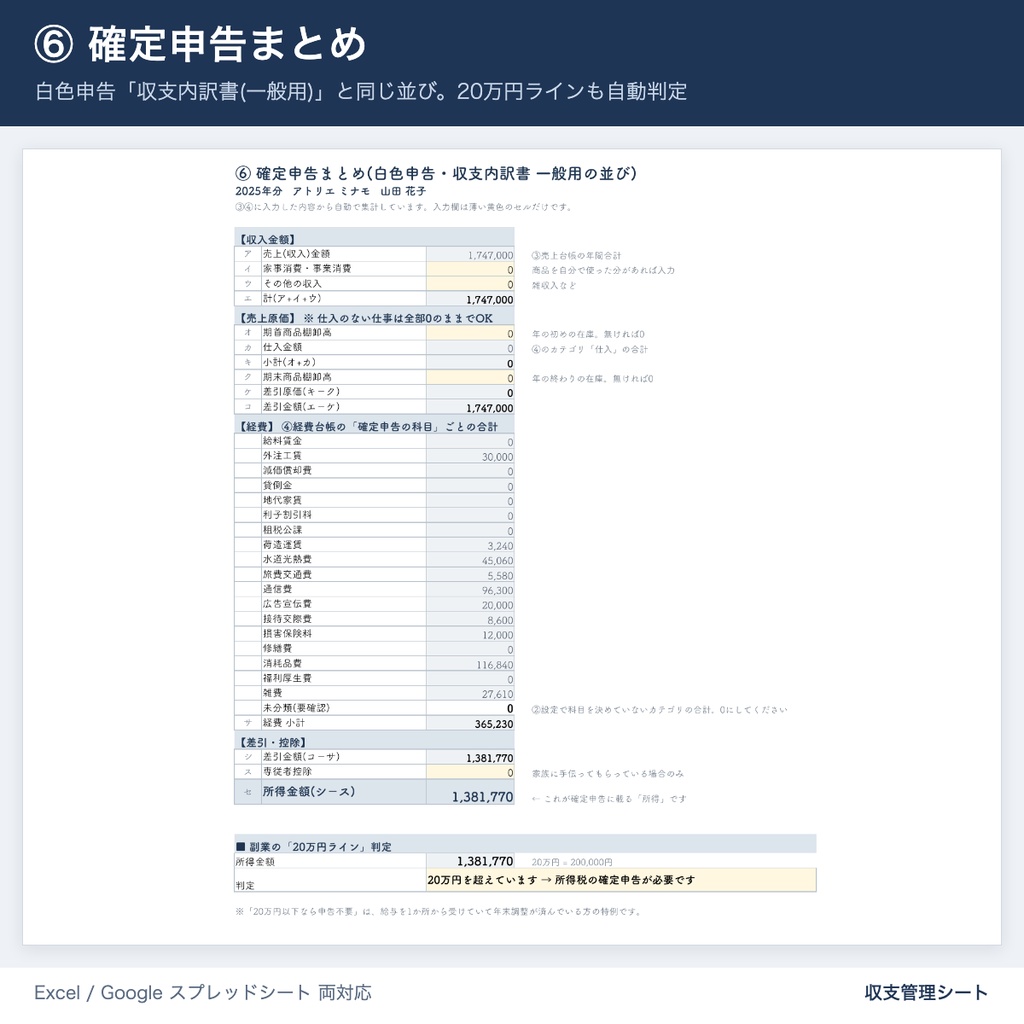
Task: Click the 売上(収入)金額 value 1,747,000
Action: (490, 255)
